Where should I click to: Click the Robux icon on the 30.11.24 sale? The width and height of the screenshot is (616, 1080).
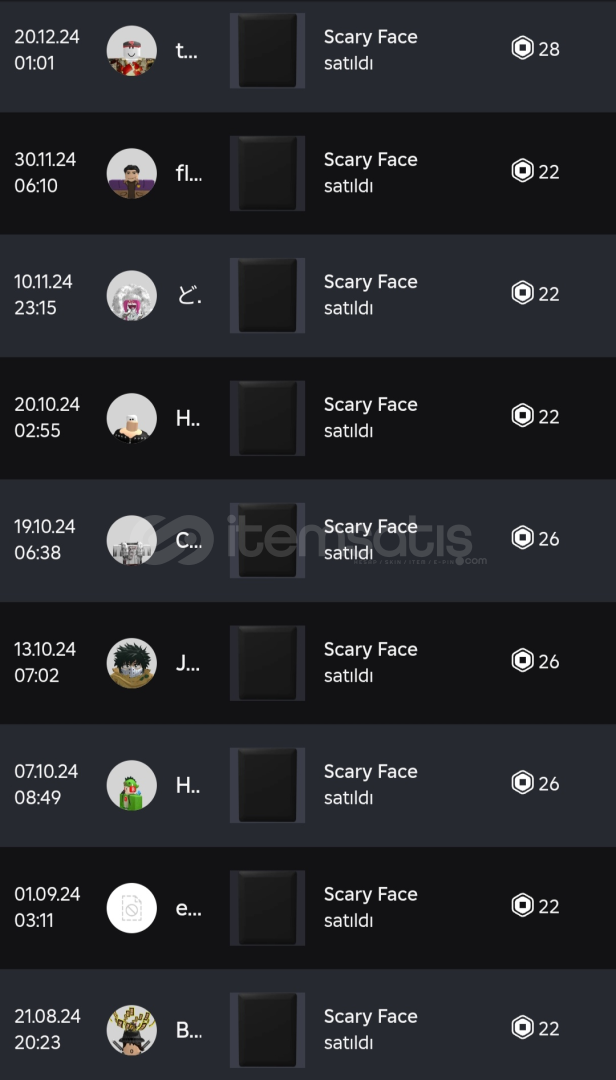pyautogui.click(x=522, y=171)
